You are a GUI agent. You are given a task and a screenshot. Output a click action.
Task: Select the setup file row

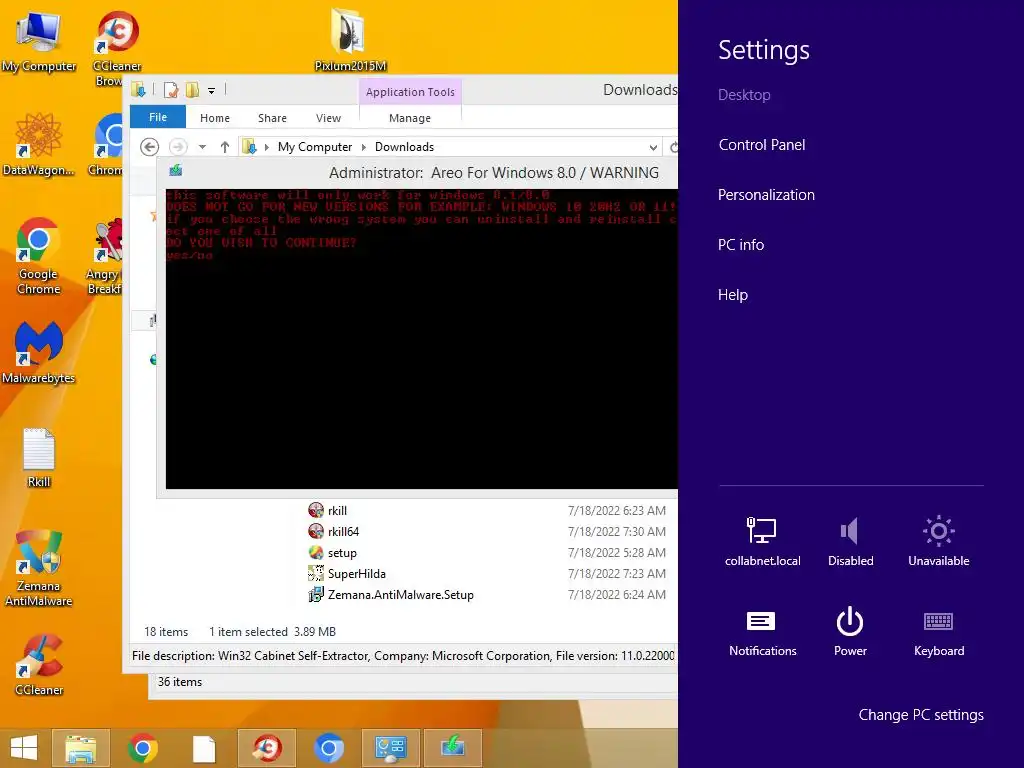pos(487,552)
